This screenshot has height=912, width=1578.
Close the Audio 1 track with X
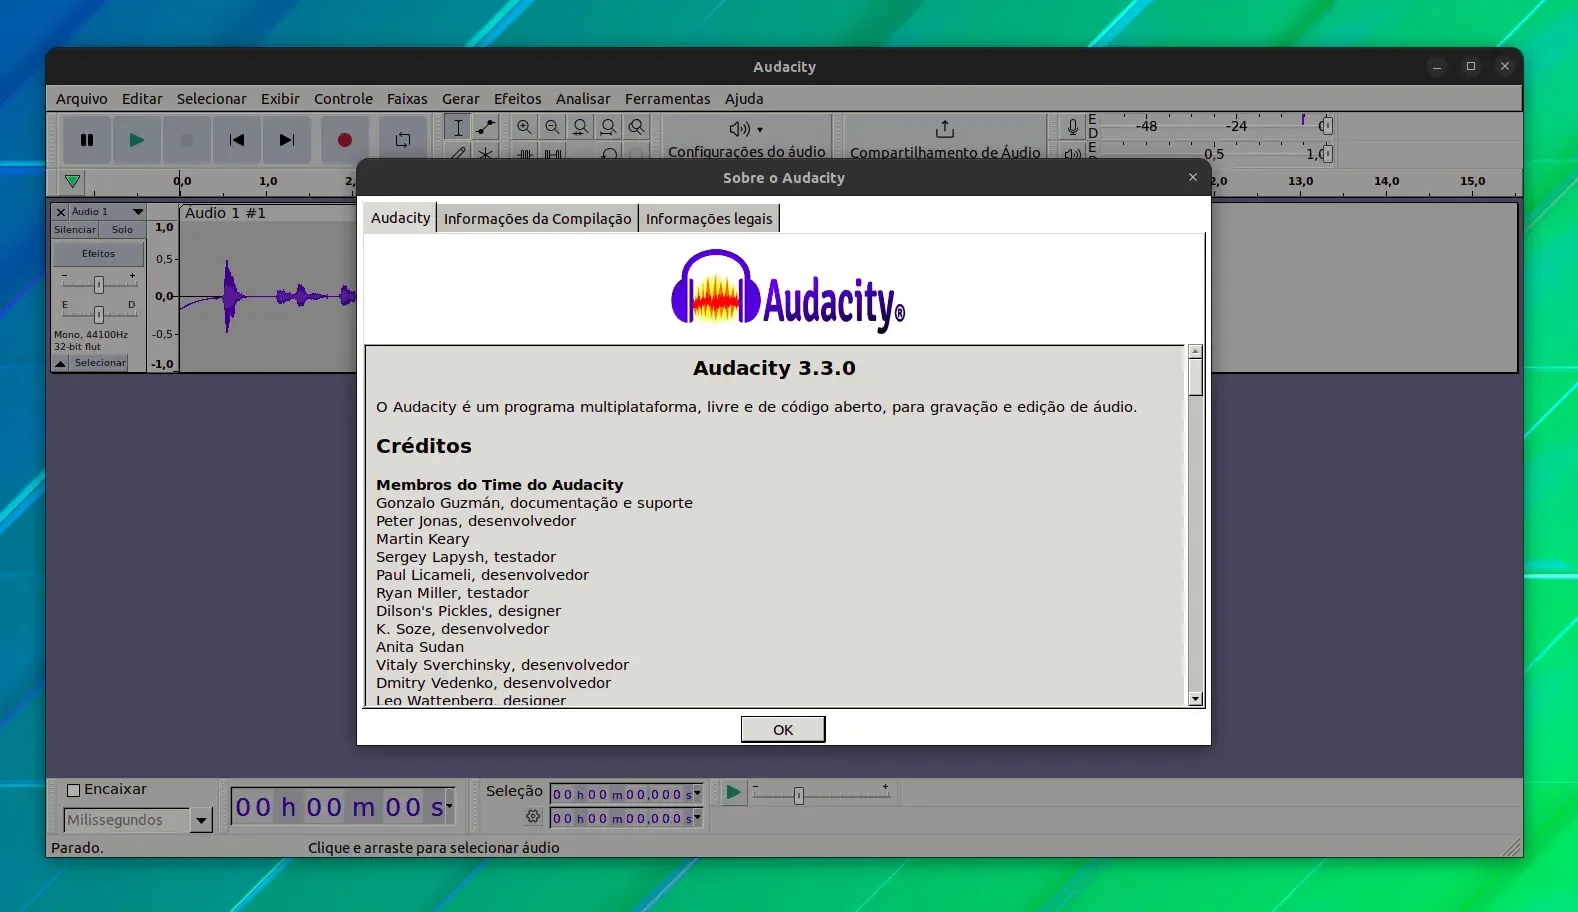61,212
